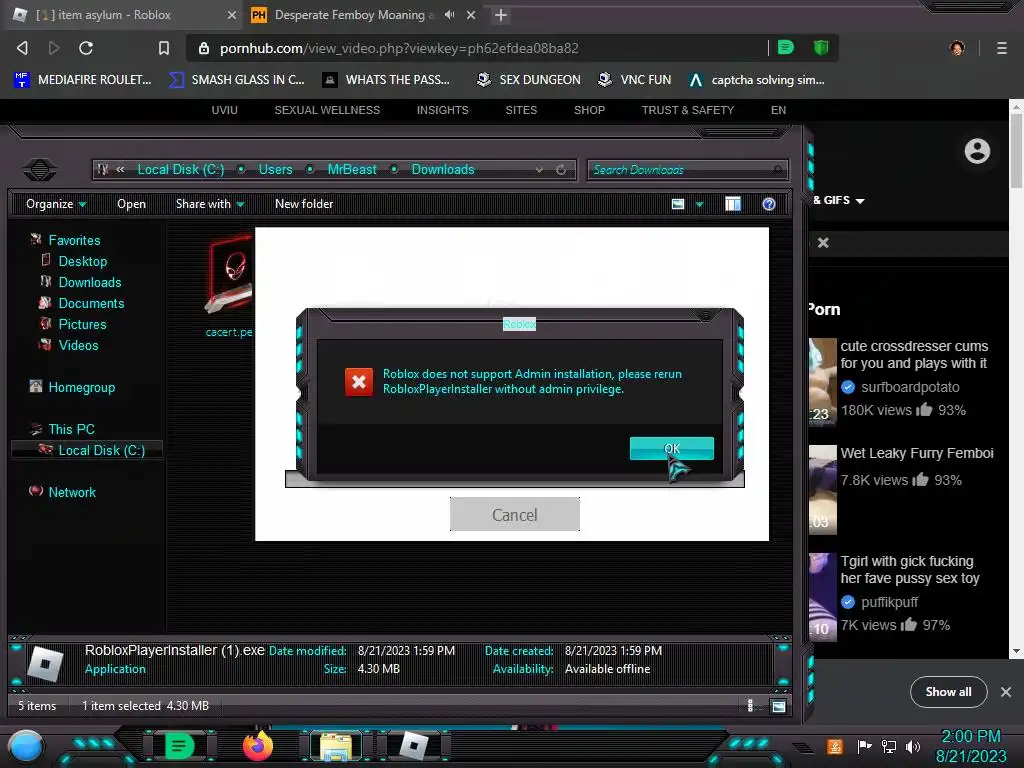Open UVIU in site top menu
Viewport: 1024px width, 768px height.
coord(225,110)
